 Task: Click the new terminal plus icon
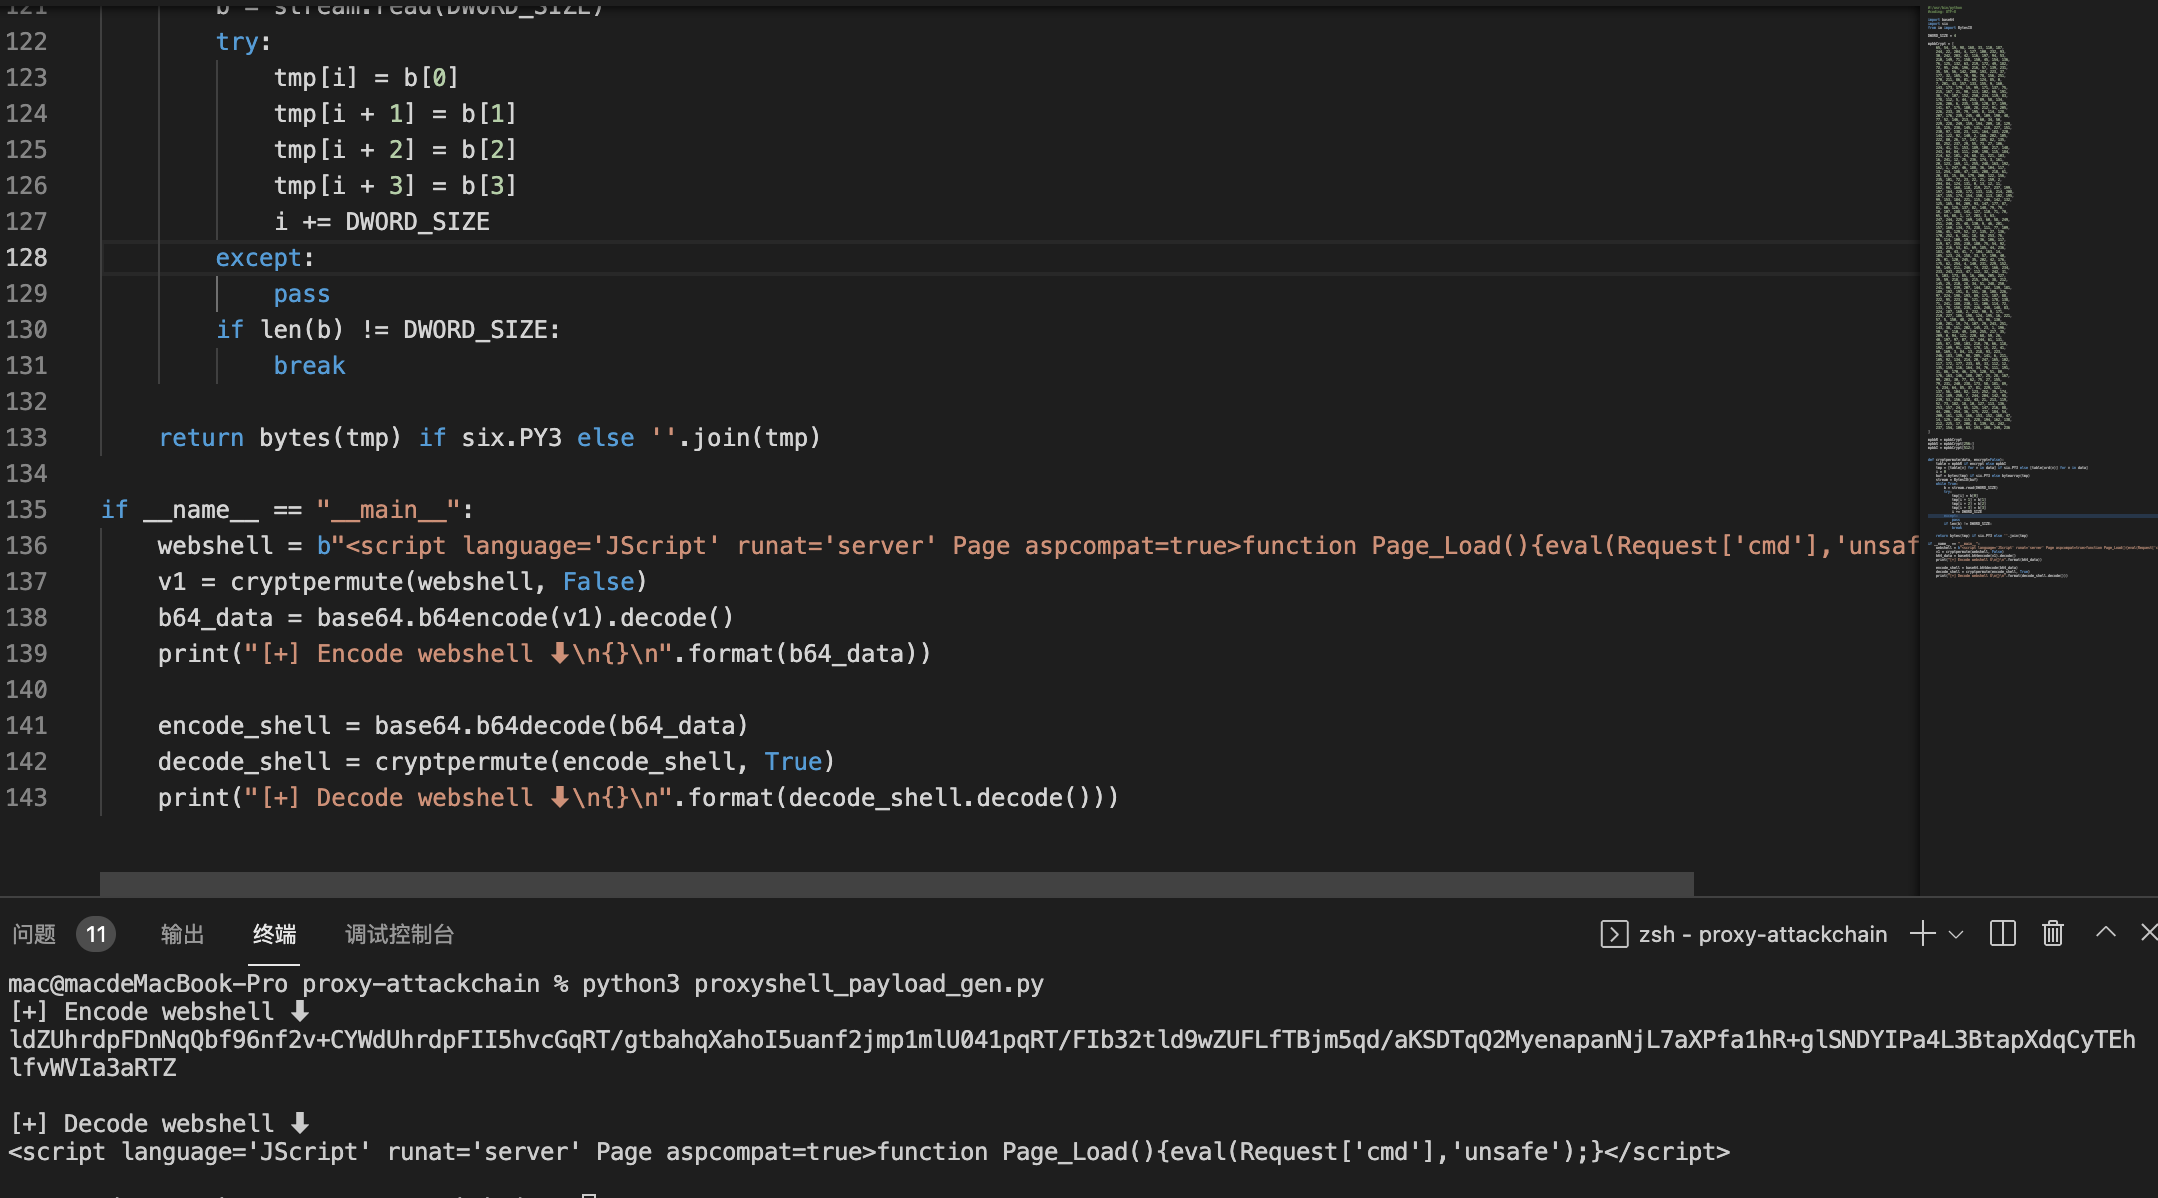click(1921, 934)
